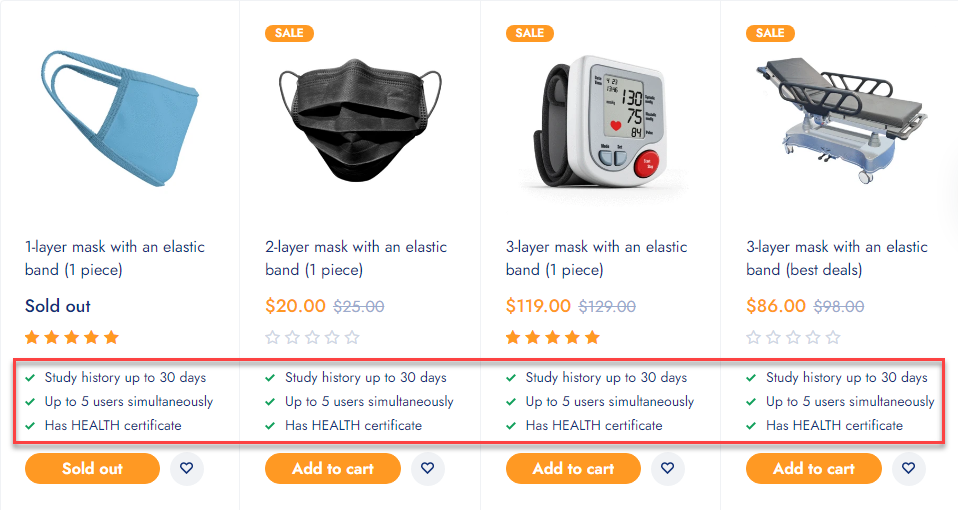Screen dimensions: 958x510
Task: Click the Sold out orange button
Action: pyautogui.click(x=92, y=468)
